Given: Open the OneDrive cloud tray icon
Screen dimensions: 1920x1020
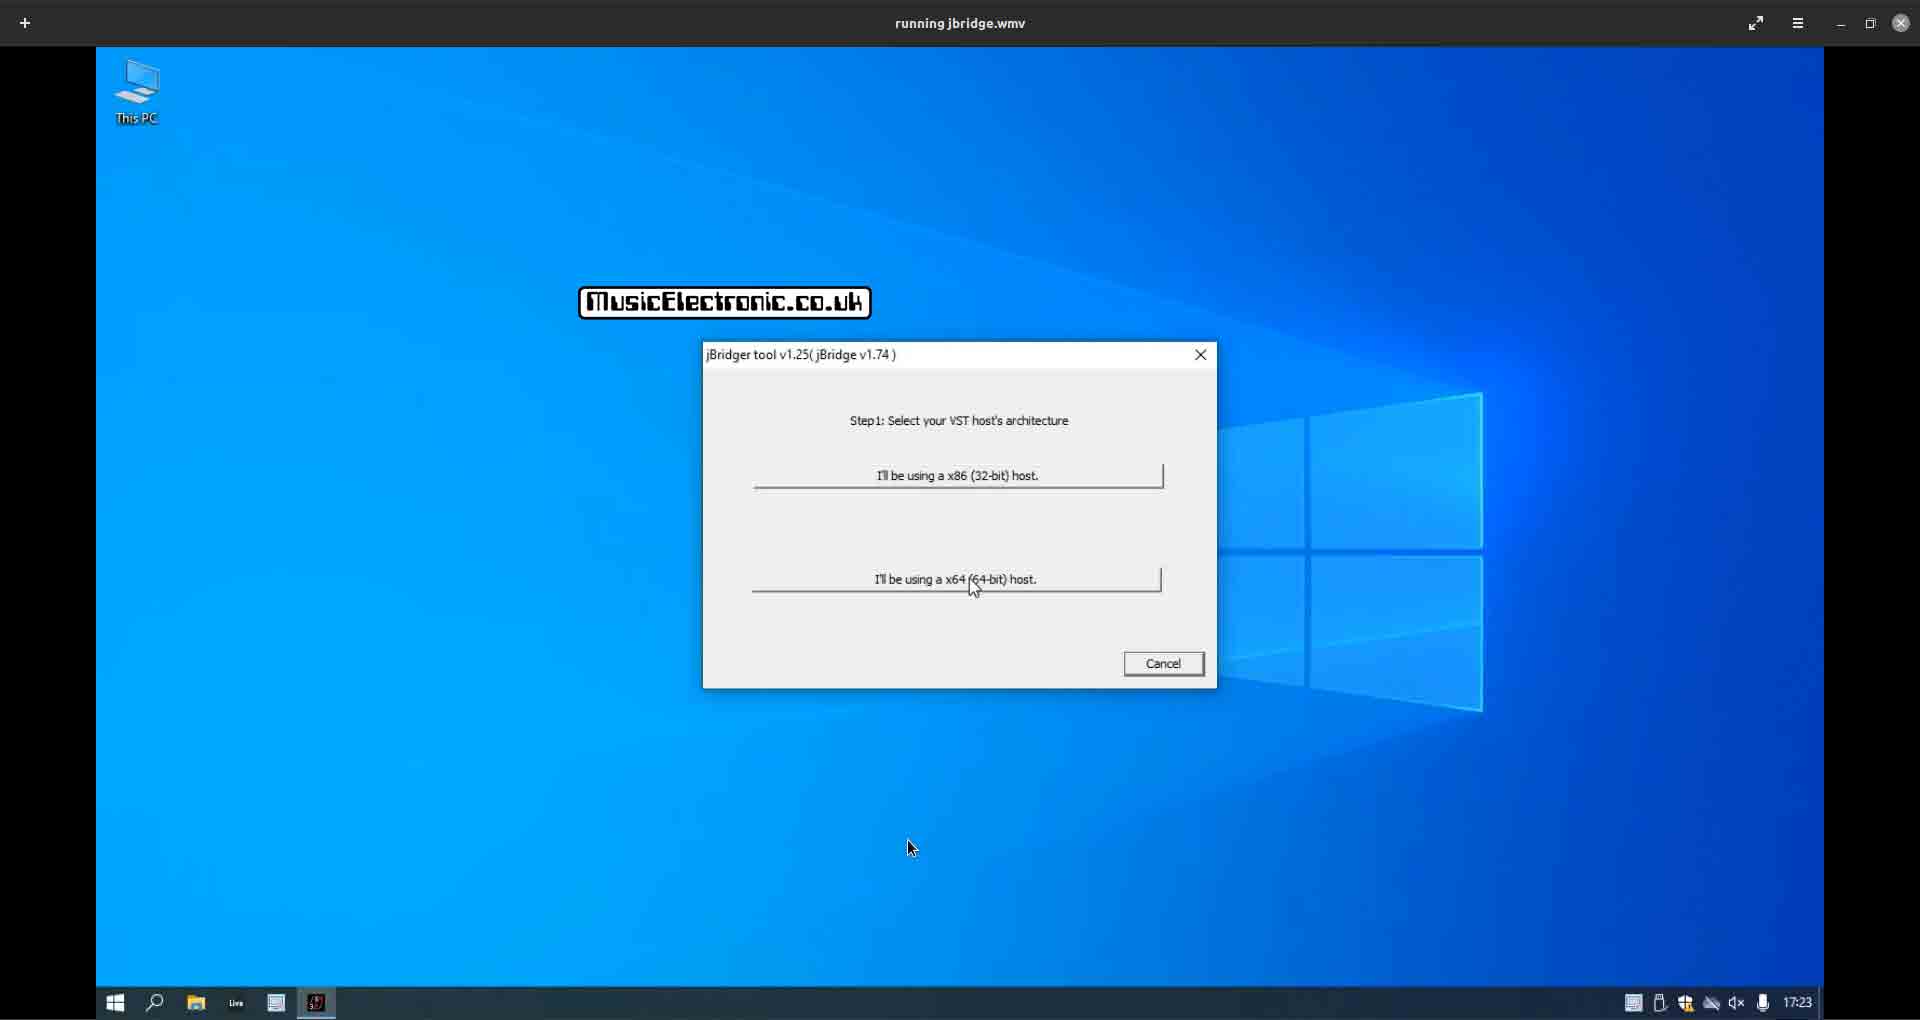Looking at the screenshot, I should point(1712,1003).
